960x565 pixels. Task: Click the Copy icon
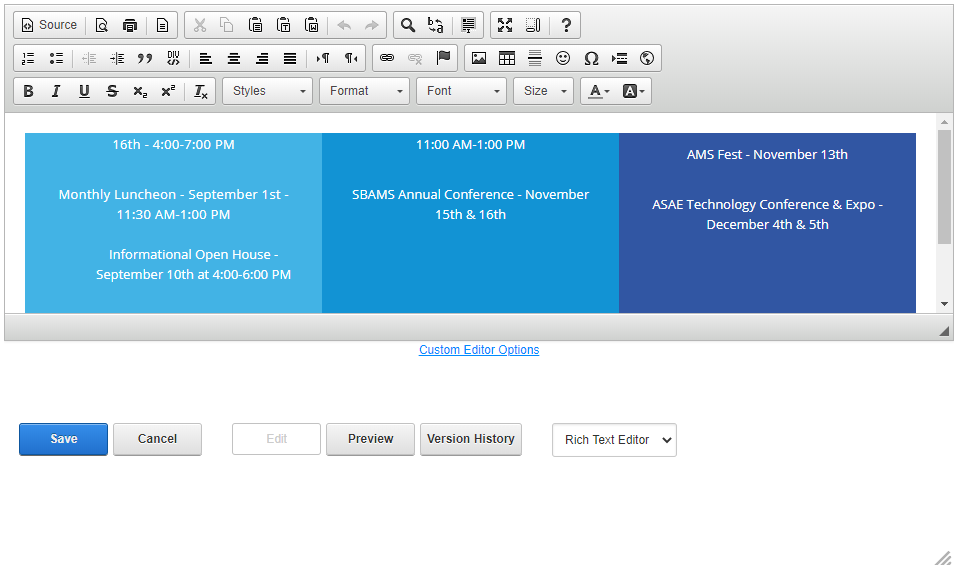tap(227, 25)
